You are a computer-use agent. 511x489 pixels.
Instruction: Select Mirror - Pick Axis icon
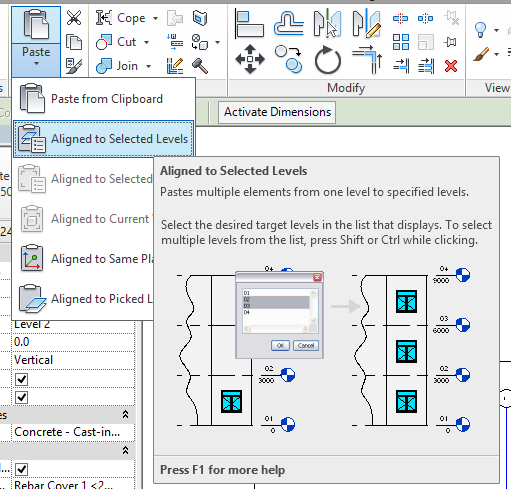tap(327, 23)
